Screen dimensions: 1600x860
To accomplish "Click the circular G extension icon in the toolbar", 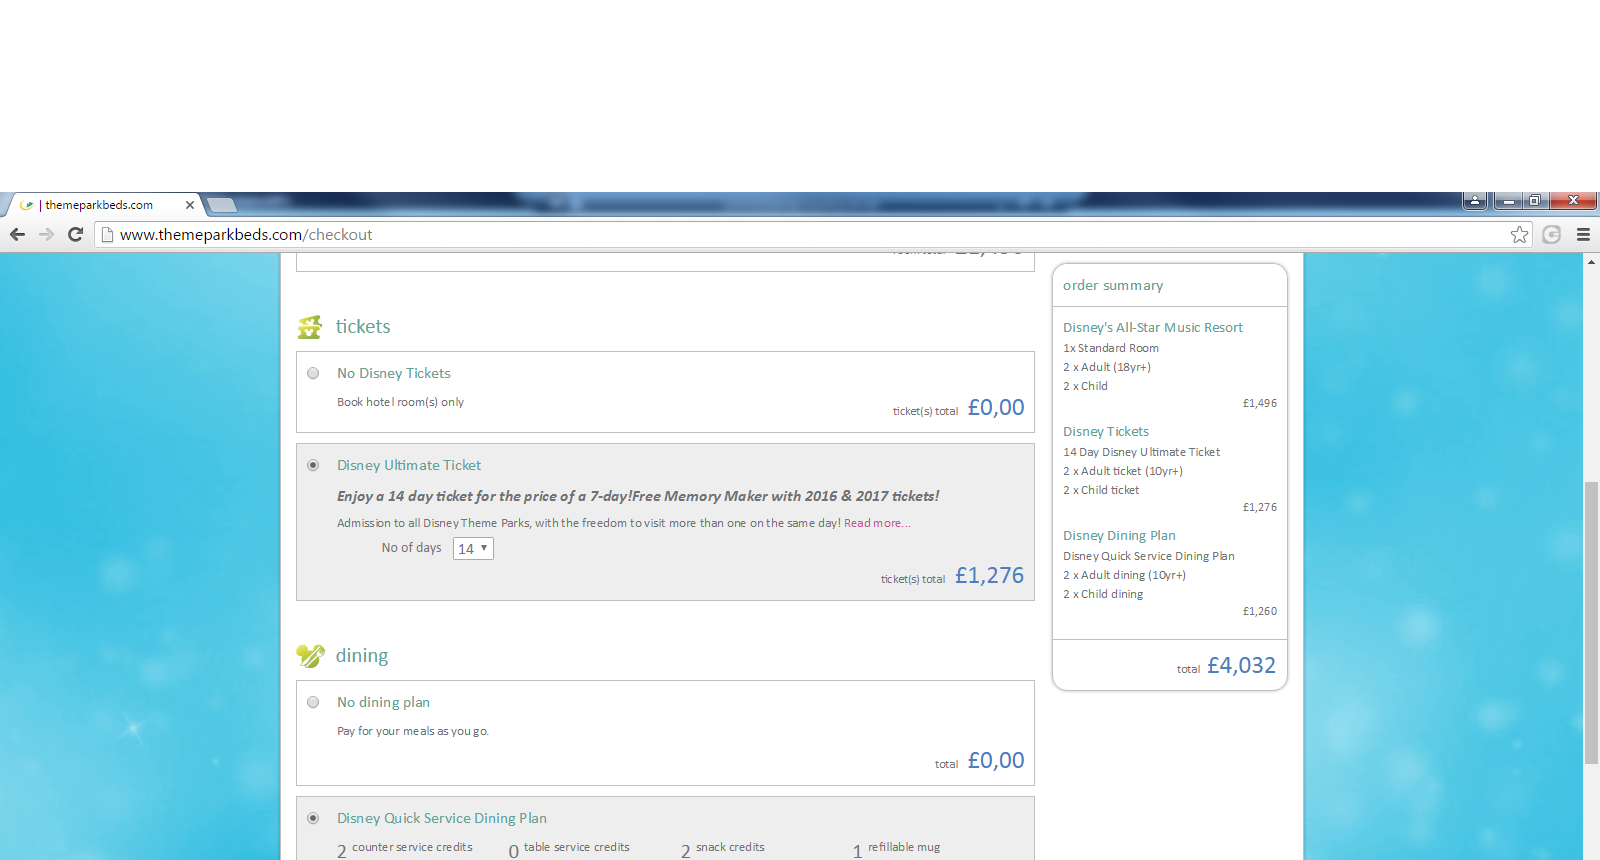I will (1552, 234).
